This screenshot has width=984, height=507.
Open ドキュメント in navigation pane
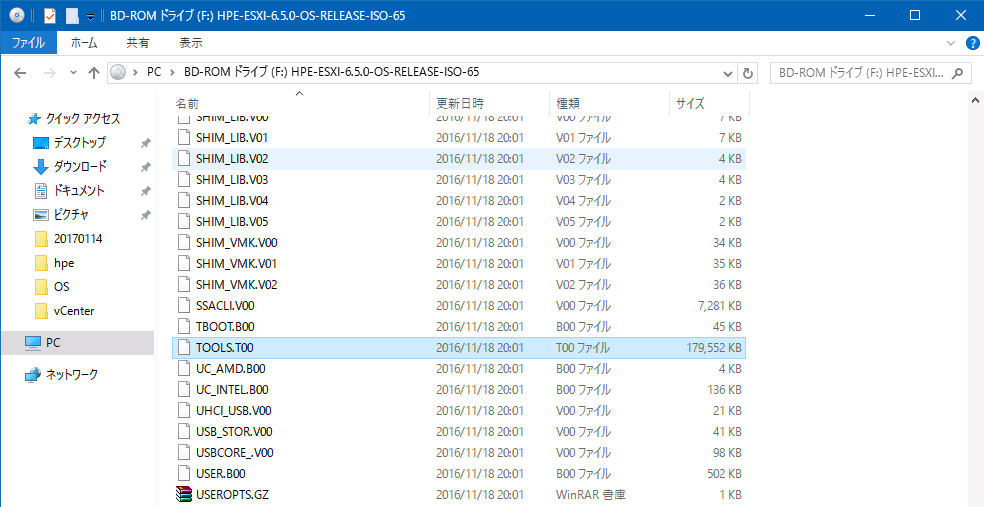78,190
